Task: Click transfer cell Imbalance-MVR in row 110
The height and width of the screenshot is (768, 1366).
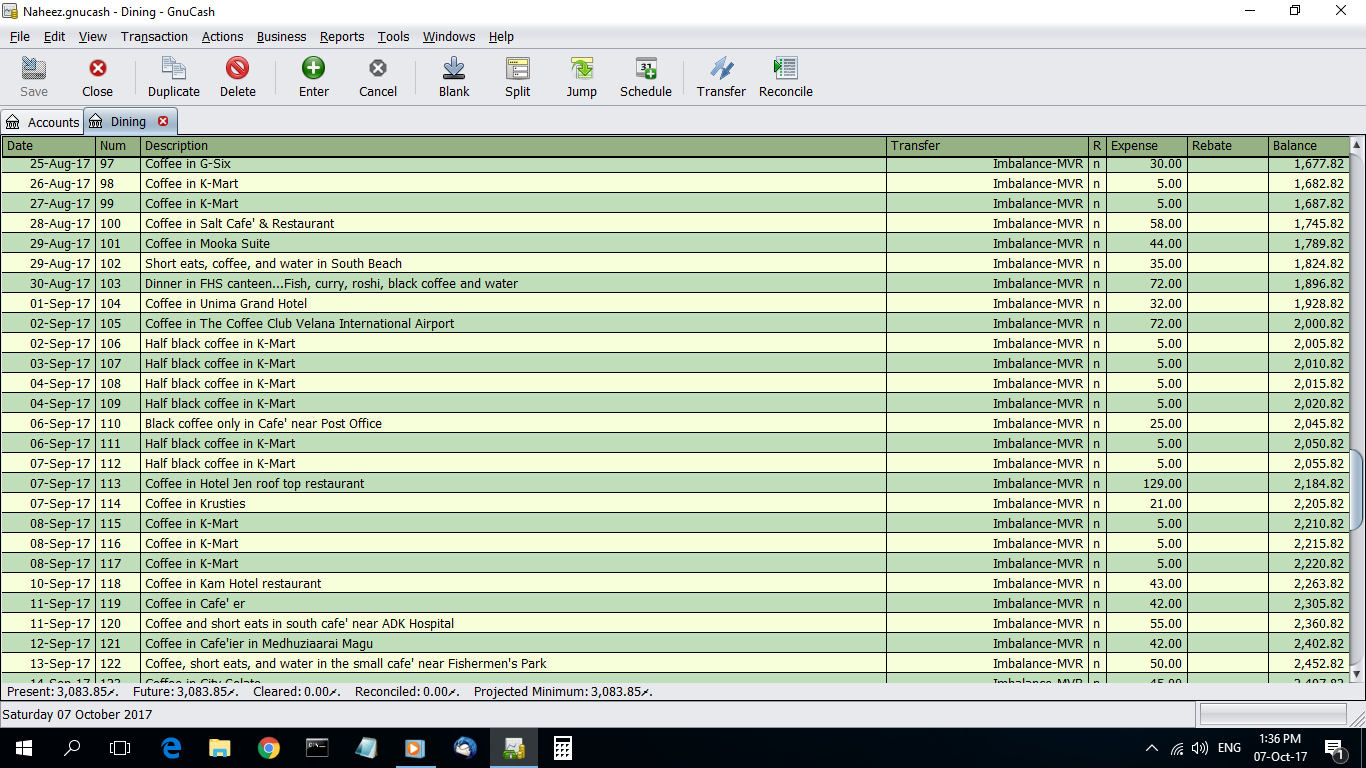Action: [988, 423]
